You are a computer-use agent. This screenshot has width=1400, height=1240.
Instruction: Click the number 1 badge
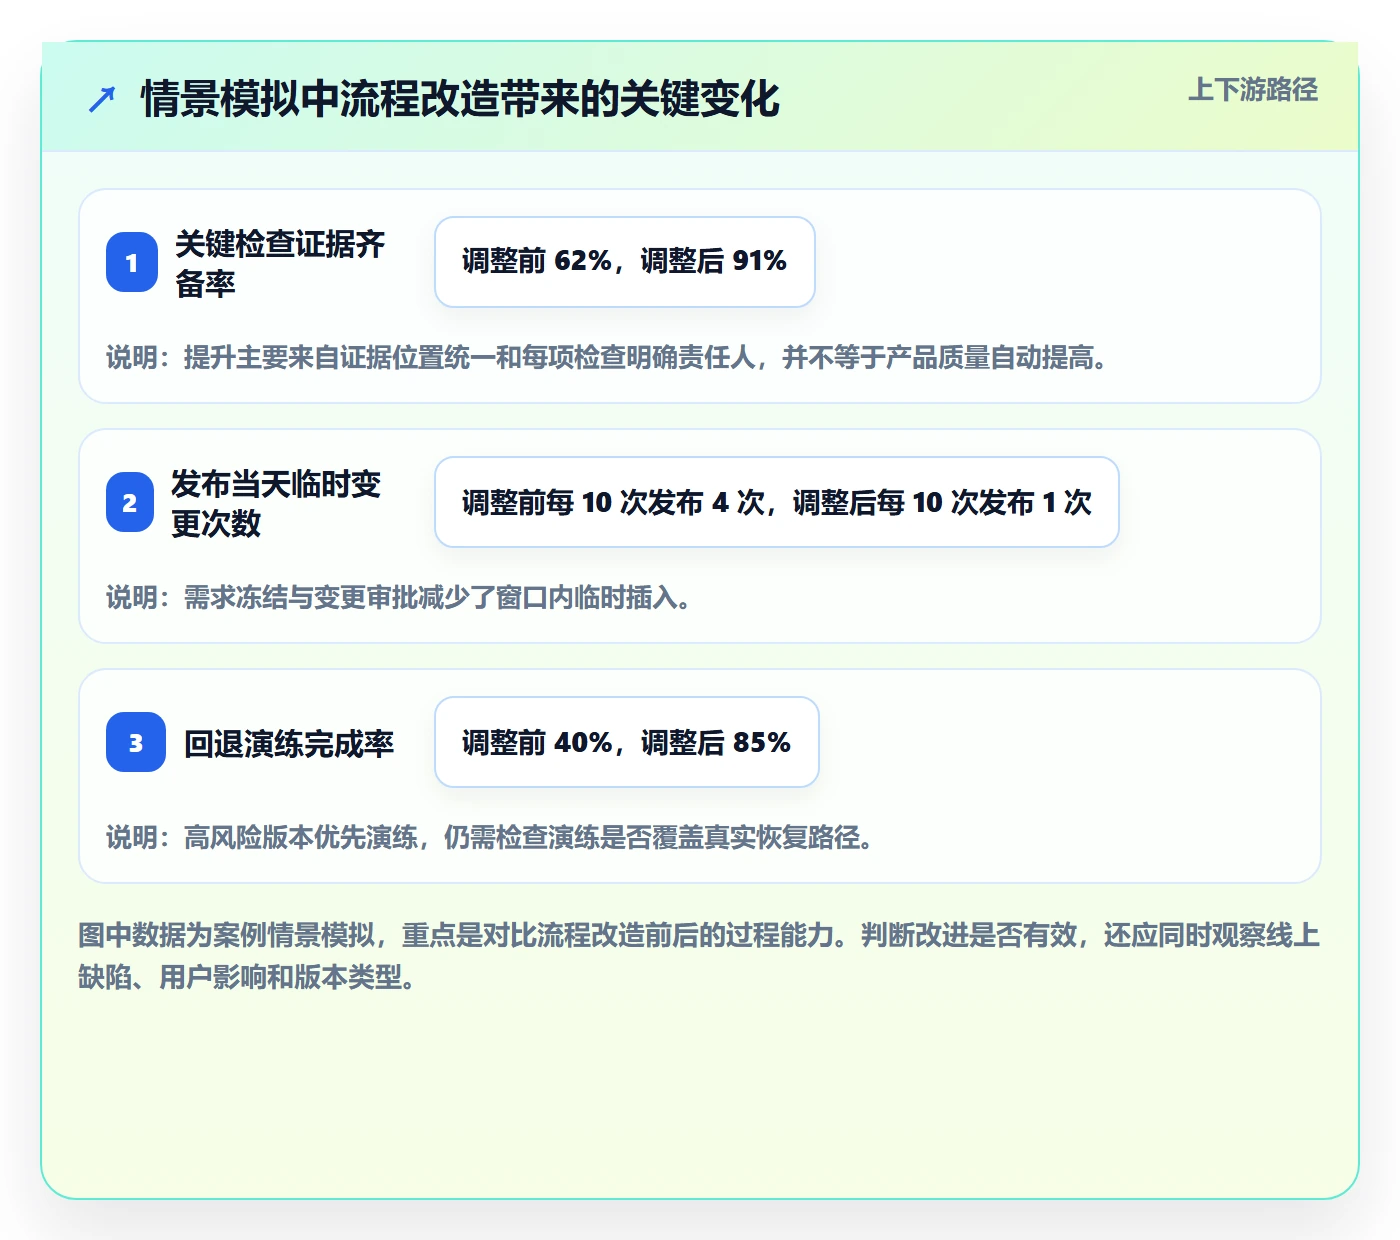coord(132,262)
